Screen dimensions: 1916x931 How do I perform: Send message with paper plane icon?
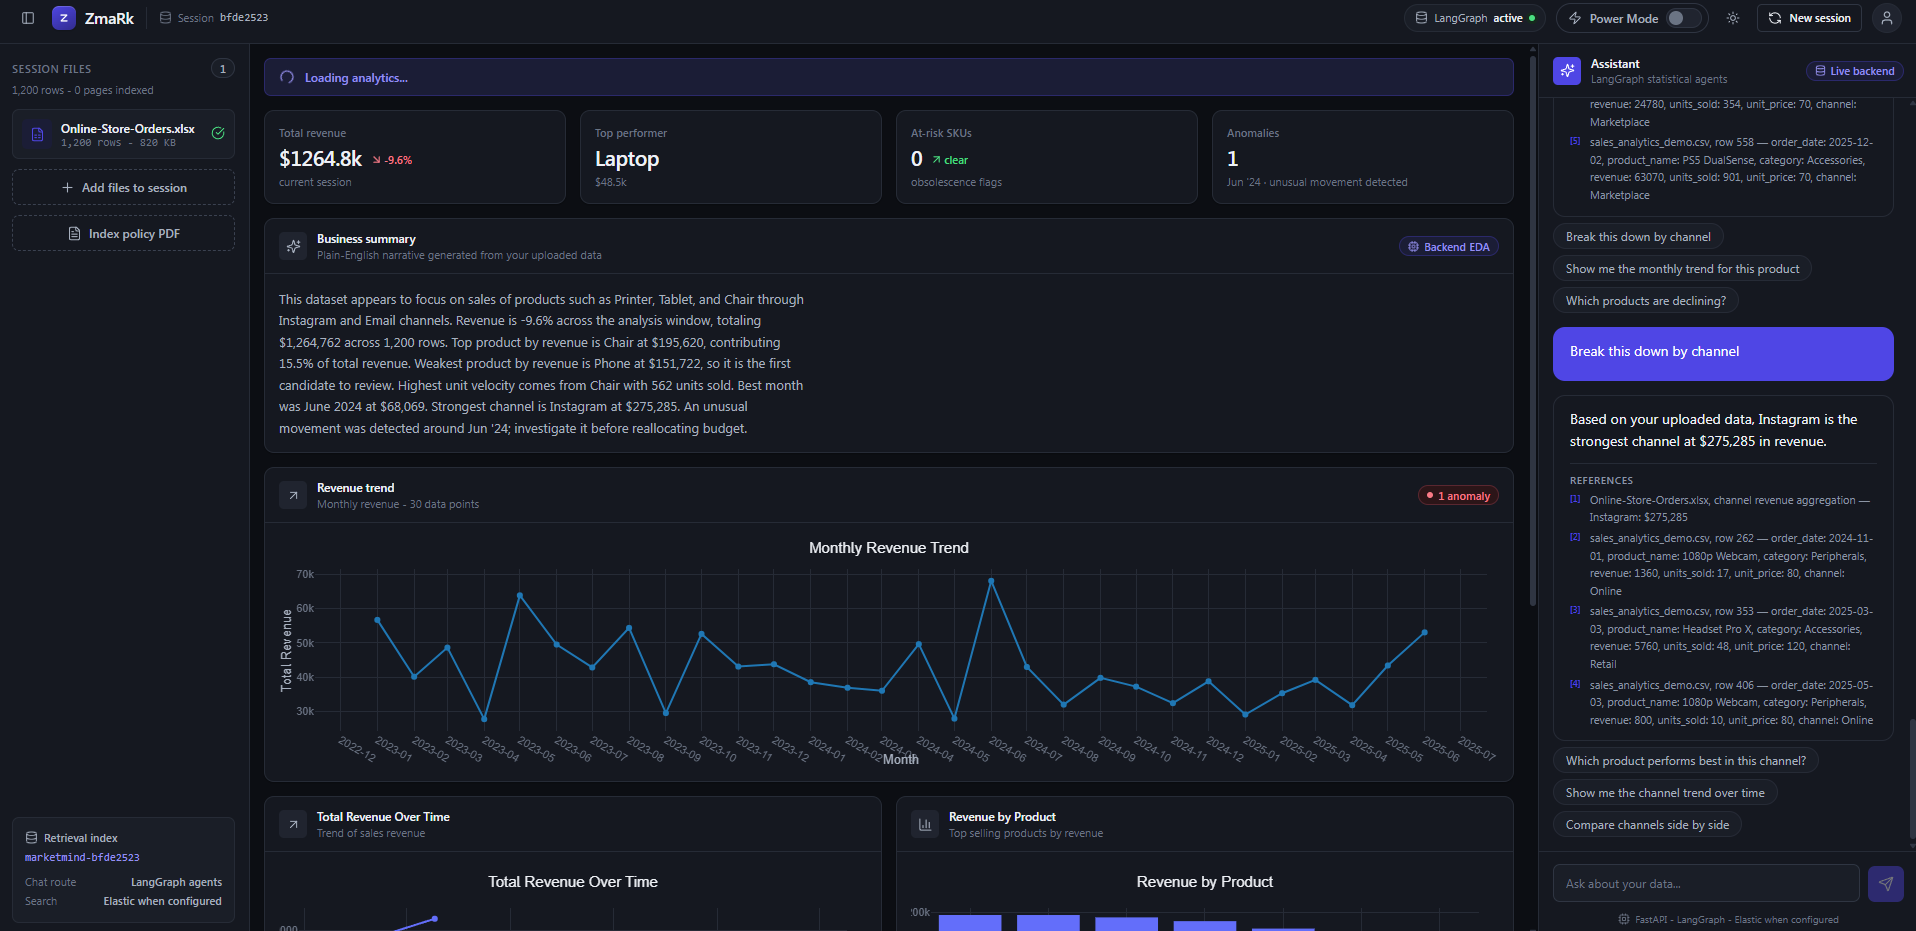[x=1886, y=884]
